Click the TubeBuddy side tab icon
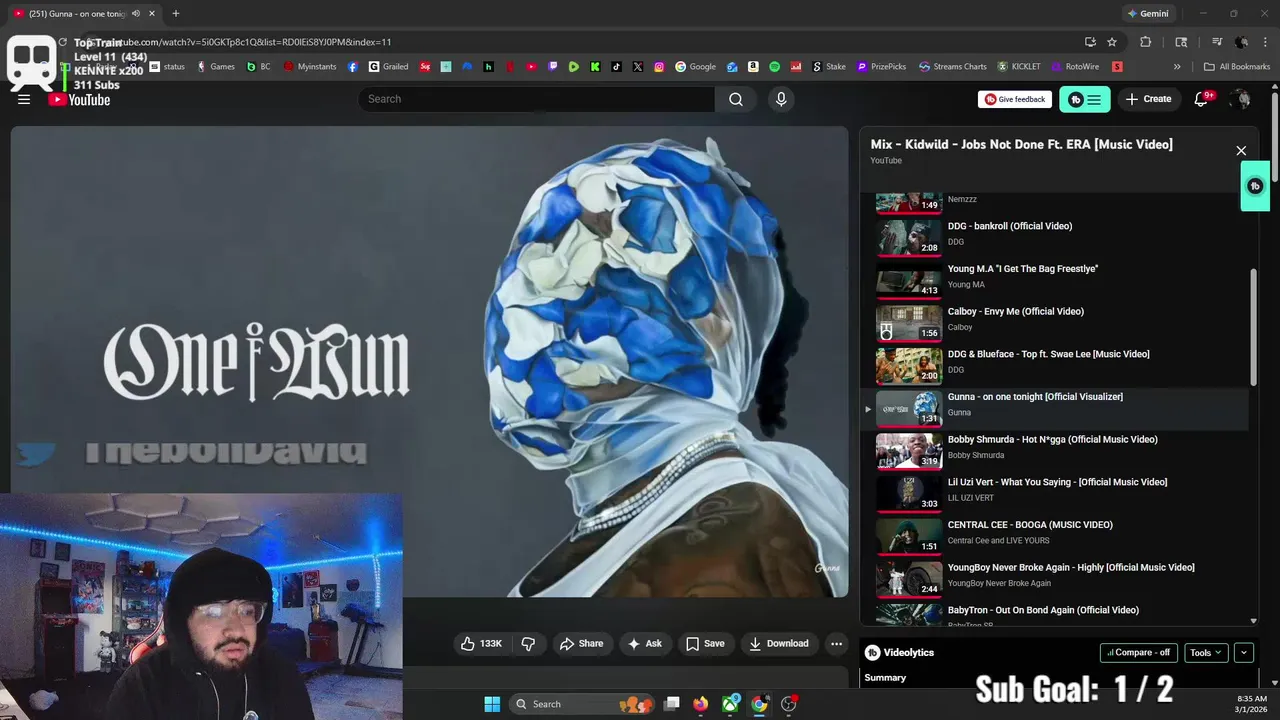The image size is (1280, 720). 1255,186
